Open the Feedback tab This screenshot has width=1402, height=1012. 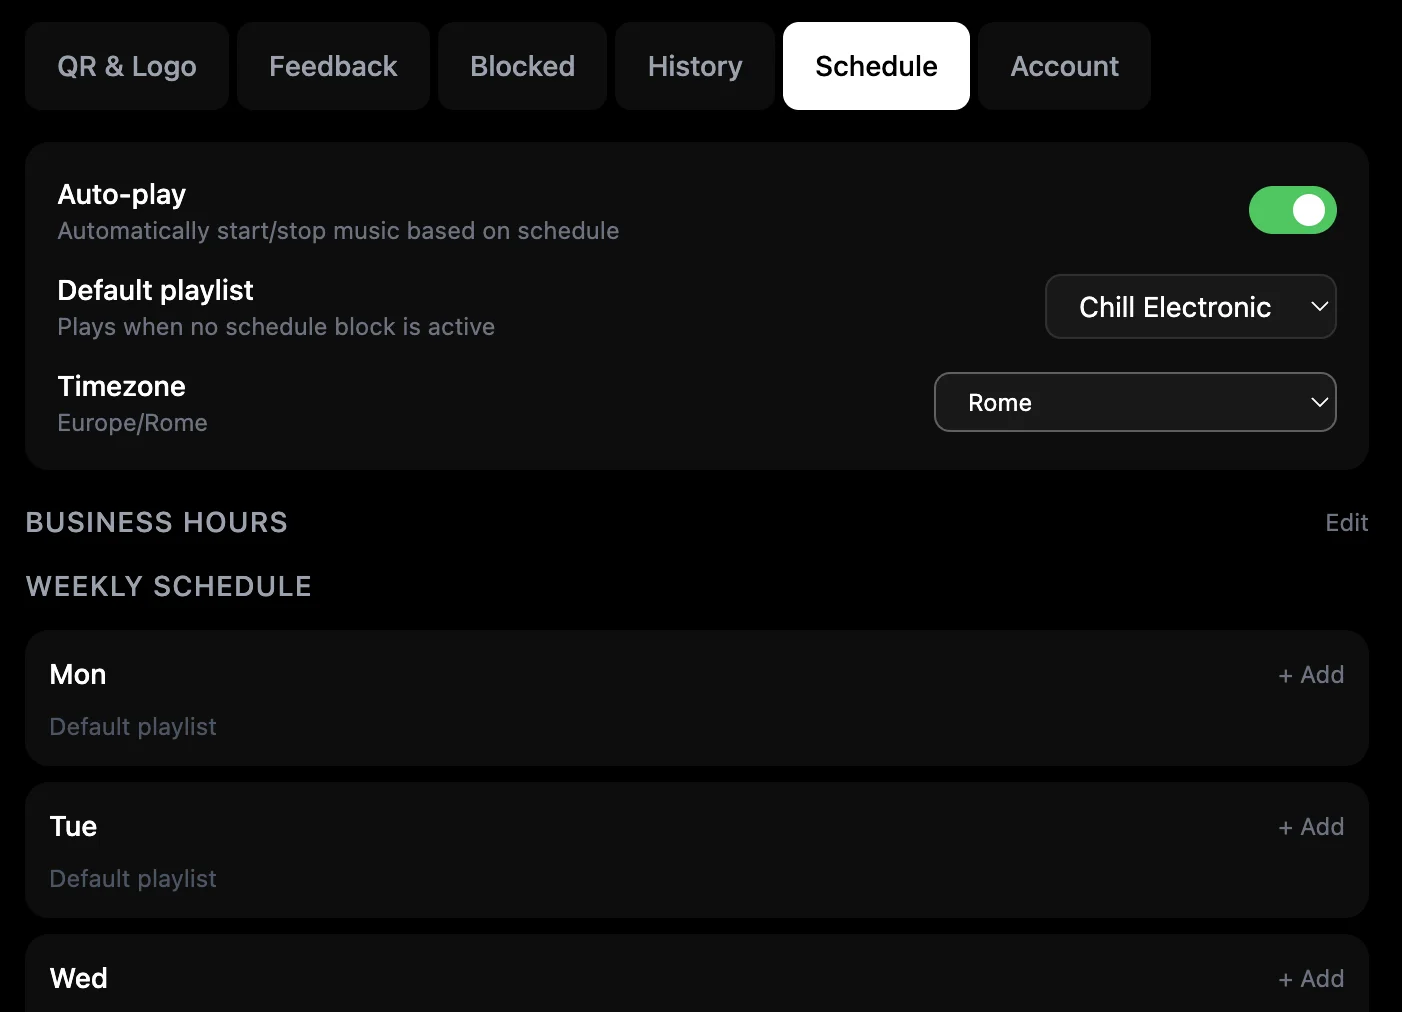tap(332, 66)
